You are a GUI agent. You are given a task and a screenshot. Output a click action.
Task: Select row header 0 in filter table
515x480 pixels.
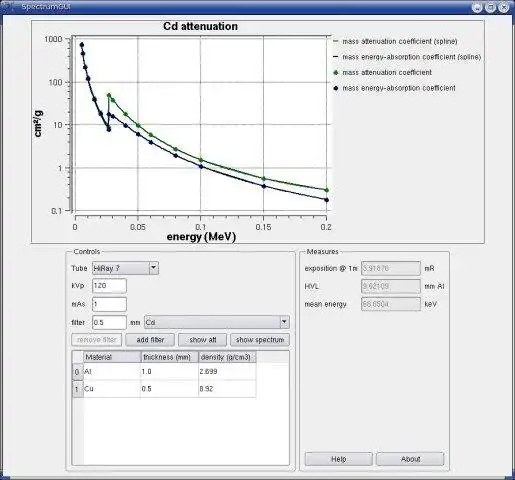78,372
